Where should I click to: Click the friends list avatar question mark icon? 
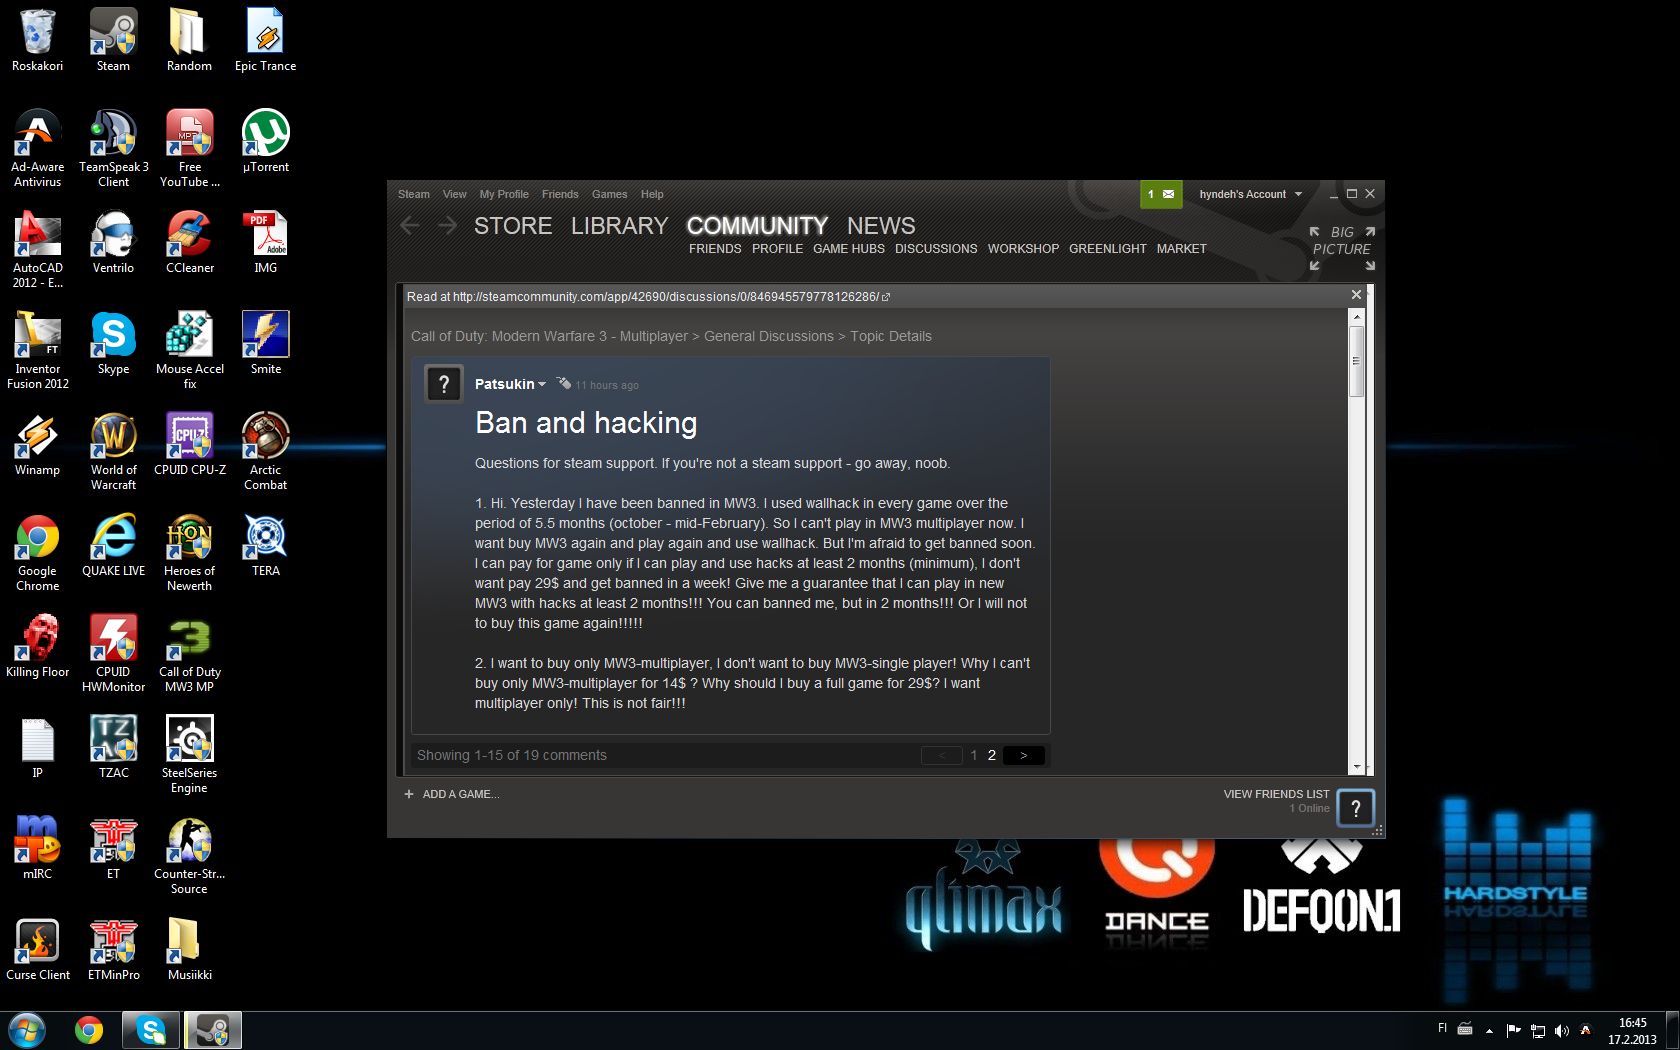(1355, 808)
